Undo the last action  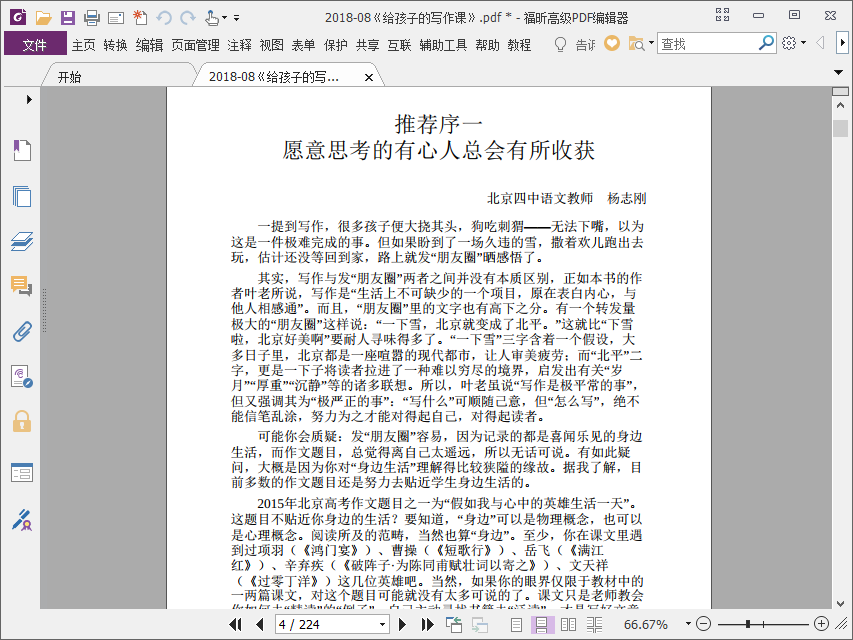click(x=164, y=18)
